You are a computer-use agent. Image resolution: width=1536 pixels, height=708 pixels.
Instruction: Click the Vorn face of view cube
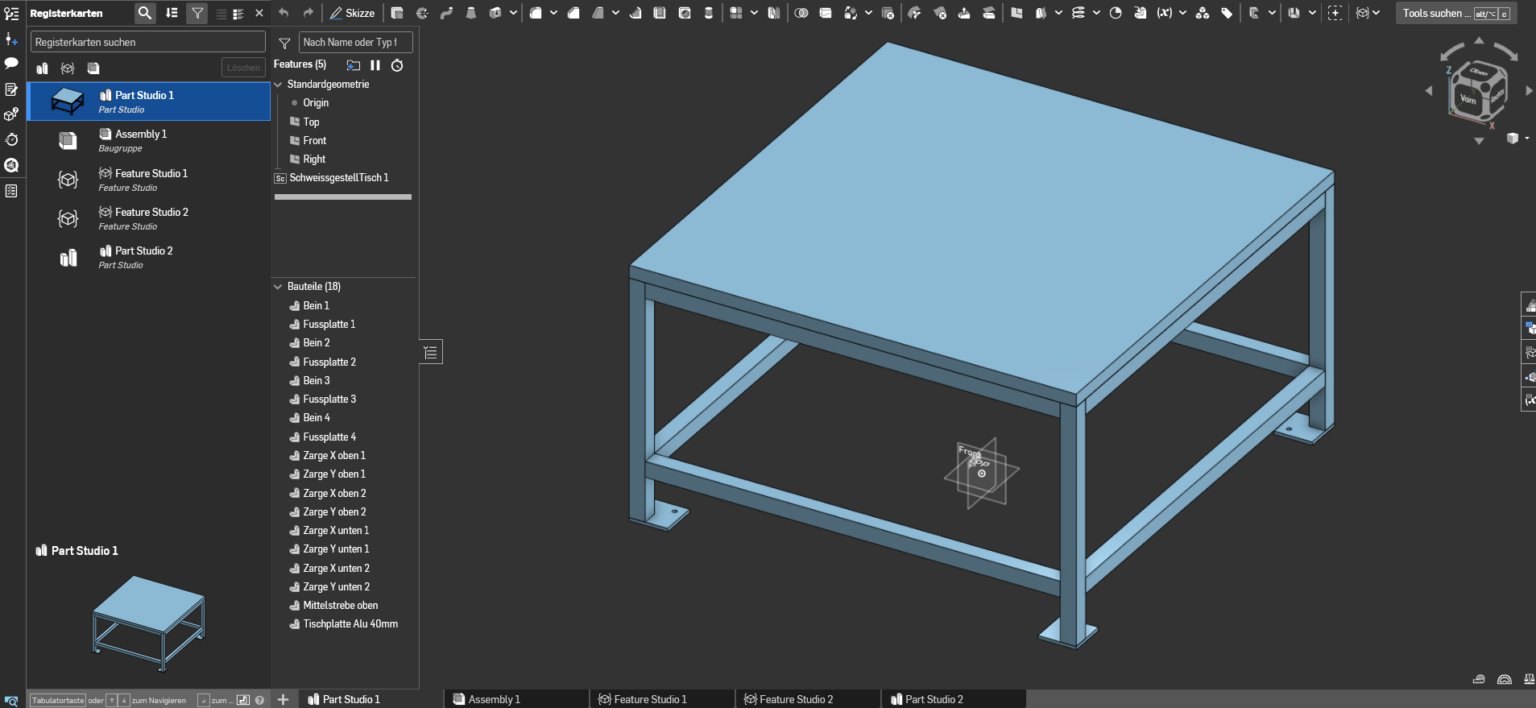pyautogui.click(x=1467, y=100)
